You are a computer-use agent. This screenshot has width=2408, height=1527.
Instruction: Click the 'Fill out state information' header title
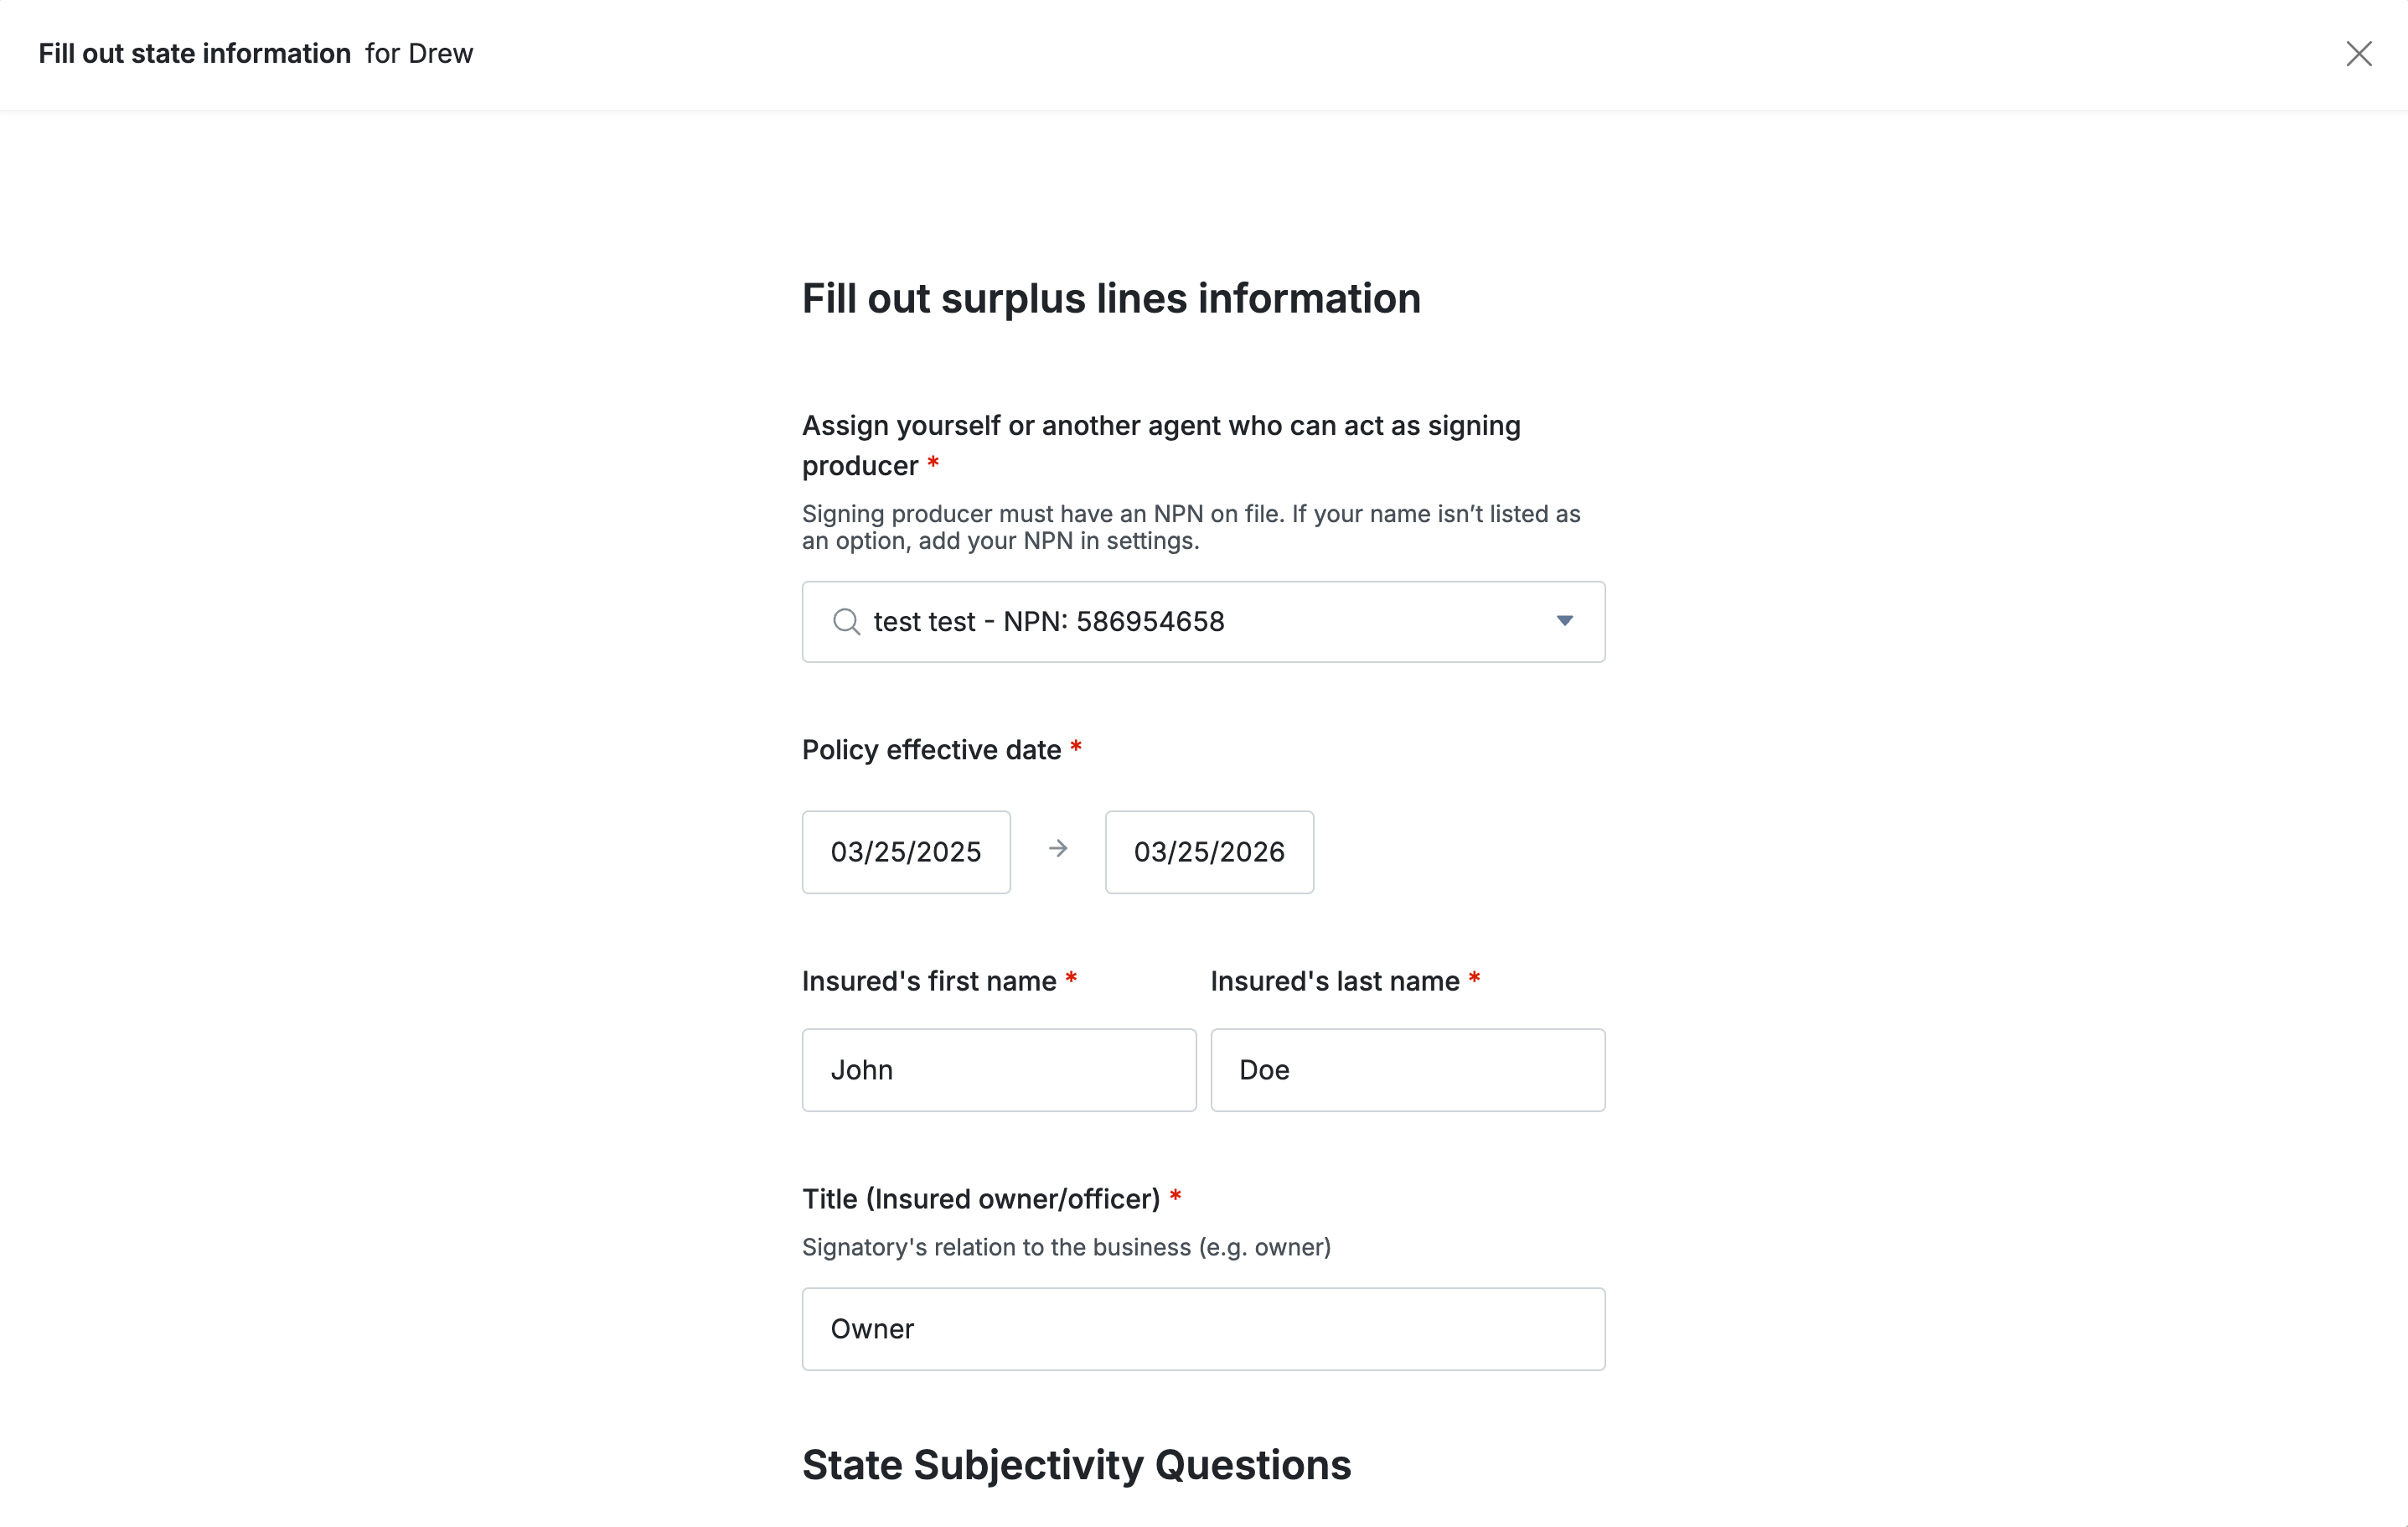pyautogui.click(x=195, y=54)
